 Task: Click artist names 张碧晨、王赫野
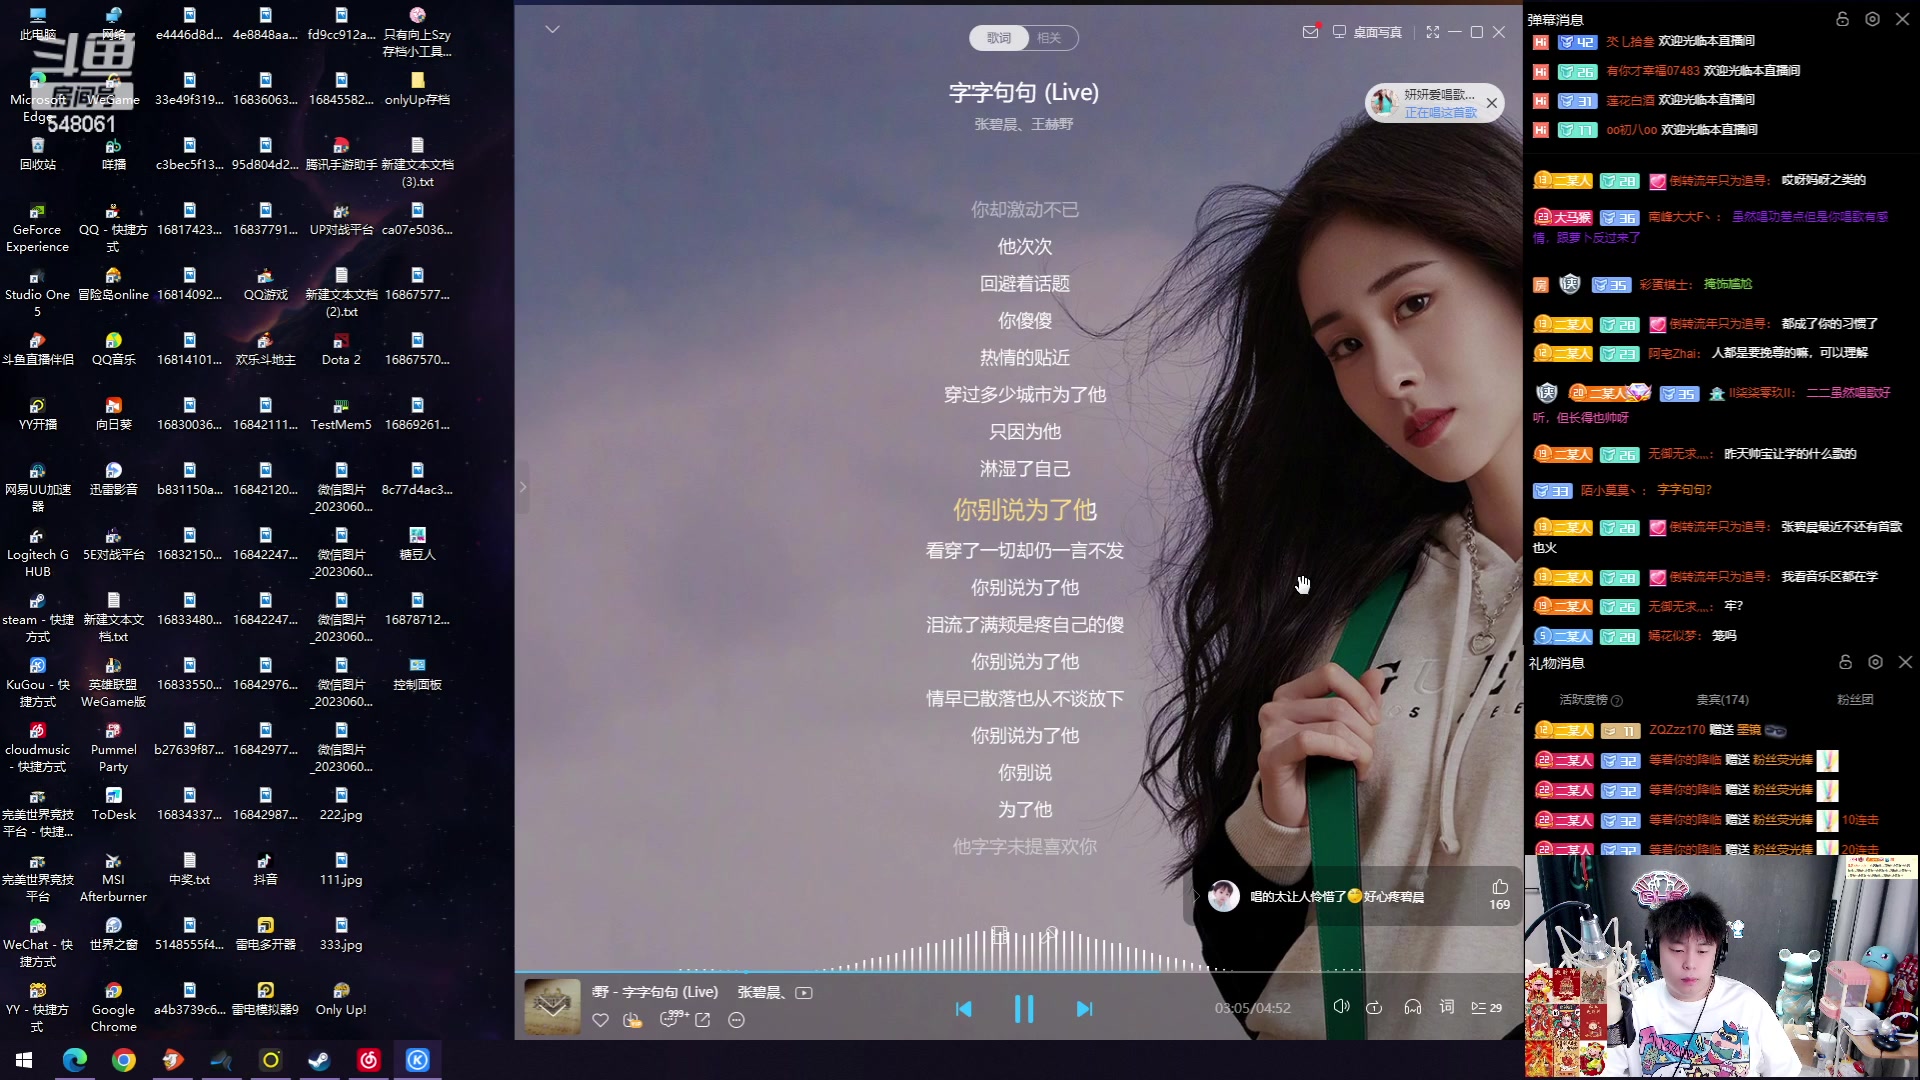1024,124
